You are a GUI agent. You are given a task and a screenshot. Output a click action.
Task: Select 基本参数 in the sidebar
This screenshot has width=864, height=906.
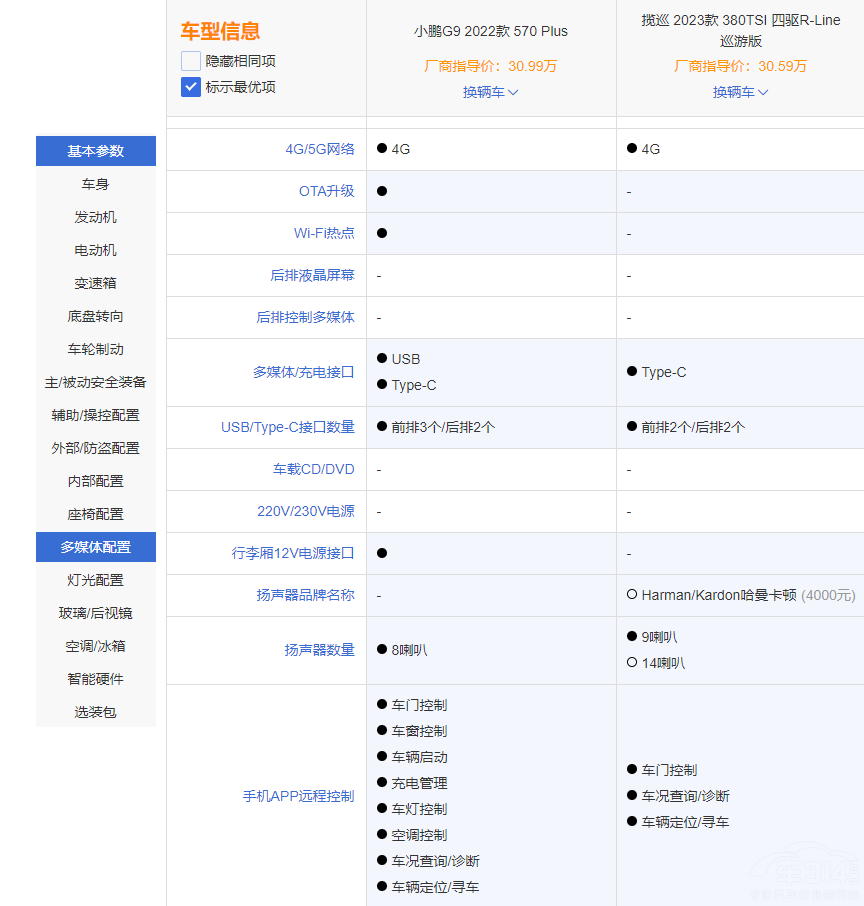(96, 151)
